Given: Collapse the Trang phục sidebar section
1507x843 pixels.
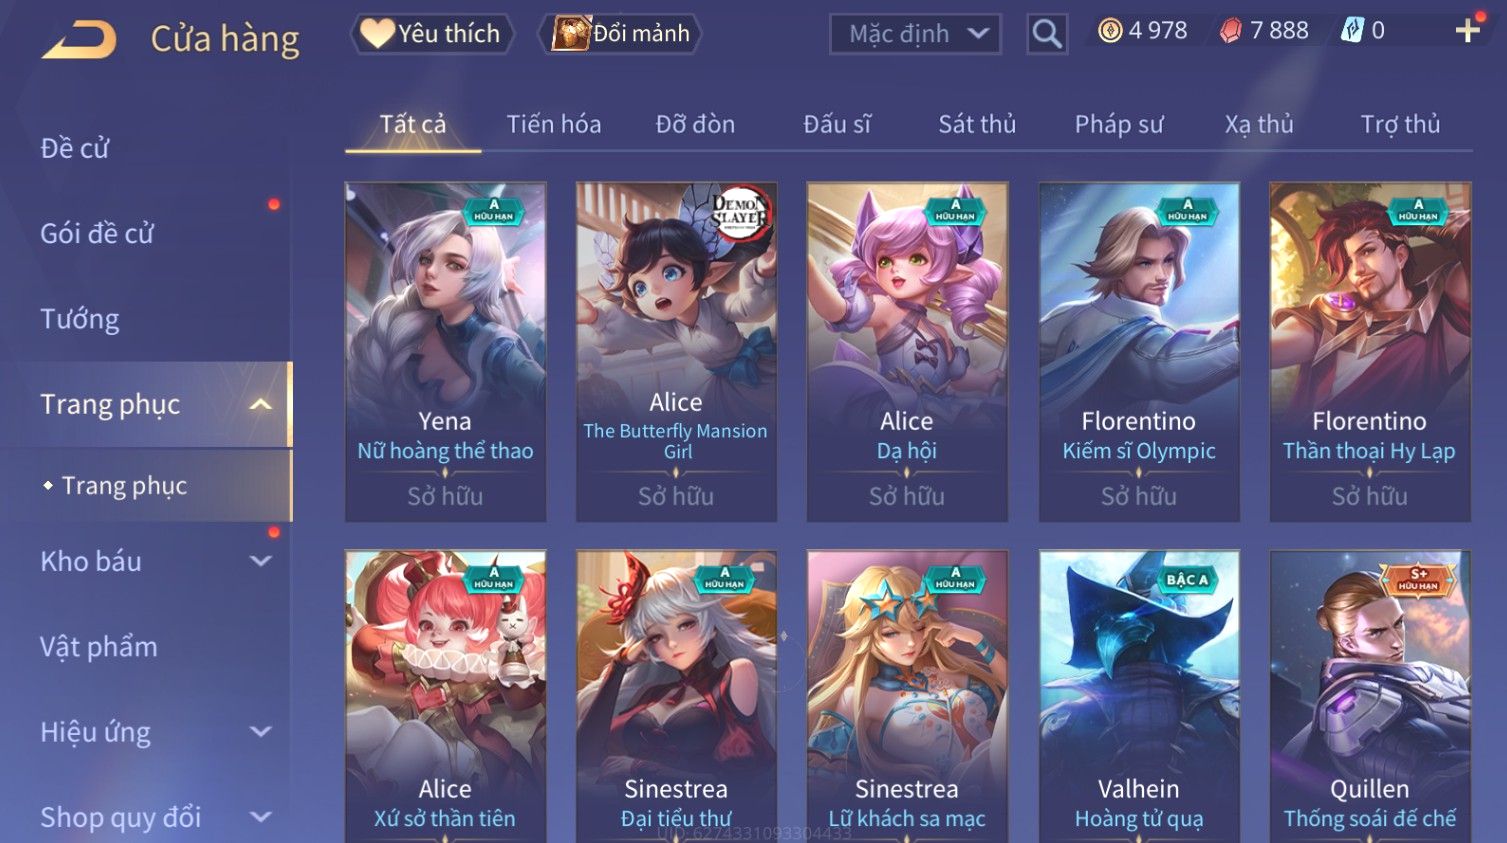Looking at the screenshot, I should coord(261,404).
